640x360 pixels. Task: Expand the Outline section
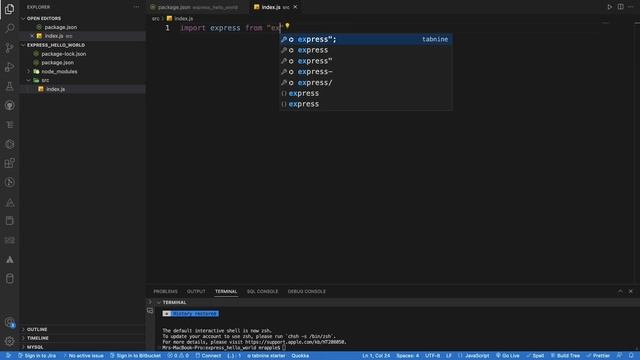(37, 329)
